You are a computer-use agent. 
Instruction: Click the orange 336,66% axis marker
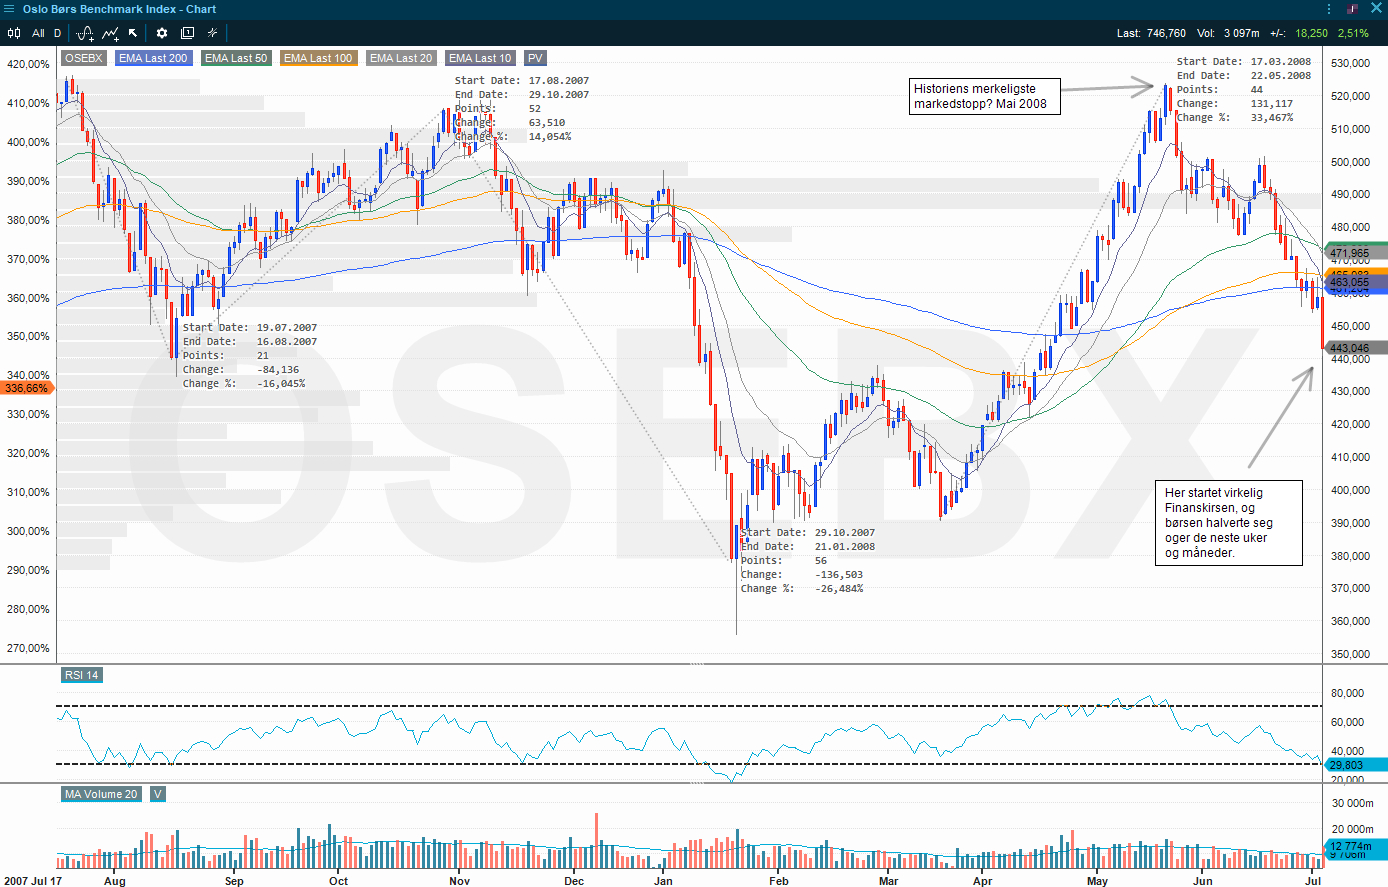tap(27, 388)
